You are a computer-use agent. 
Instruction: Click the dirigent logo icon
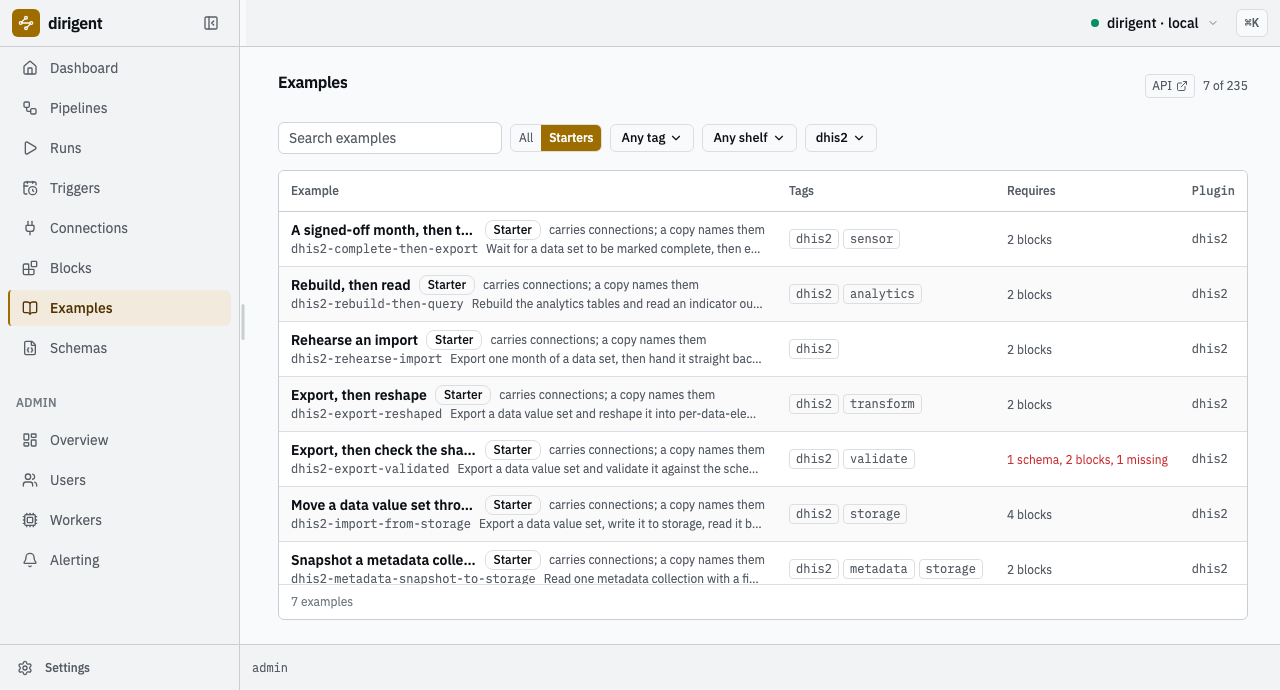pyautogui.click(x=26, y=23)
